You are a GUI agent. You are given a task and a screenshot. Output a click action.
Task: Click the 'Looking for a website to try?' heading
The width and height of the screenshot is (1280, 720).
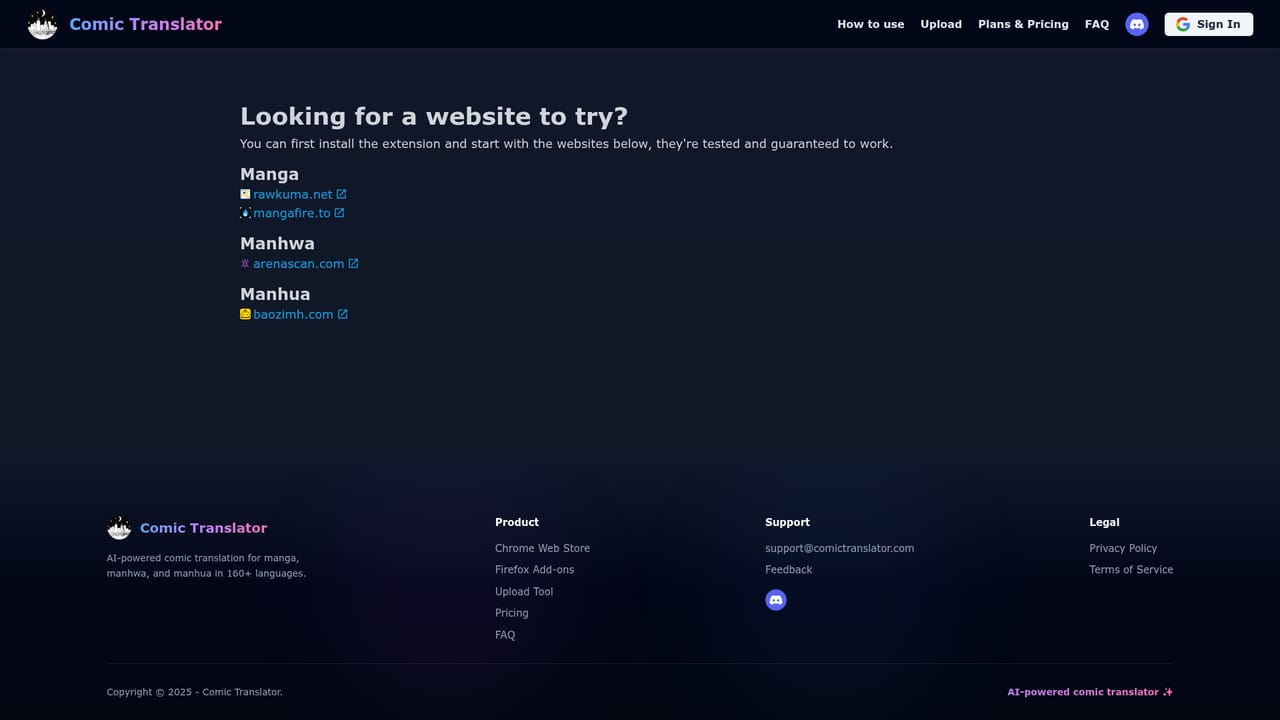pos(434,116)
